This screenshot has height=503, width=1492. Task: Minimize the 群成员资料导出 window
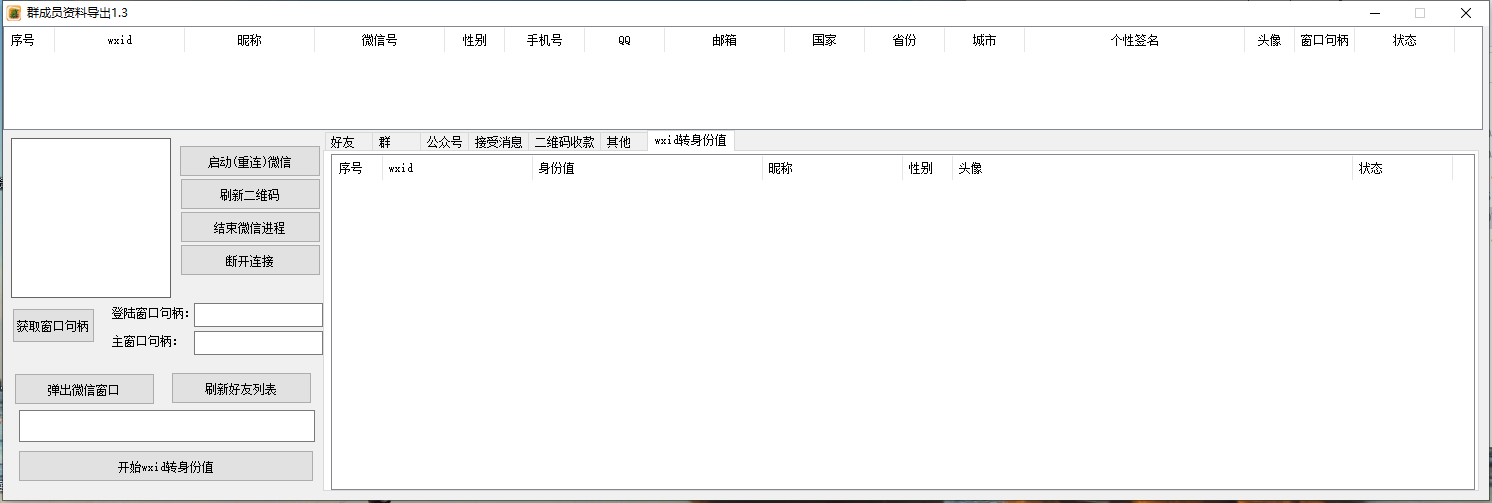click(1375, 13)
